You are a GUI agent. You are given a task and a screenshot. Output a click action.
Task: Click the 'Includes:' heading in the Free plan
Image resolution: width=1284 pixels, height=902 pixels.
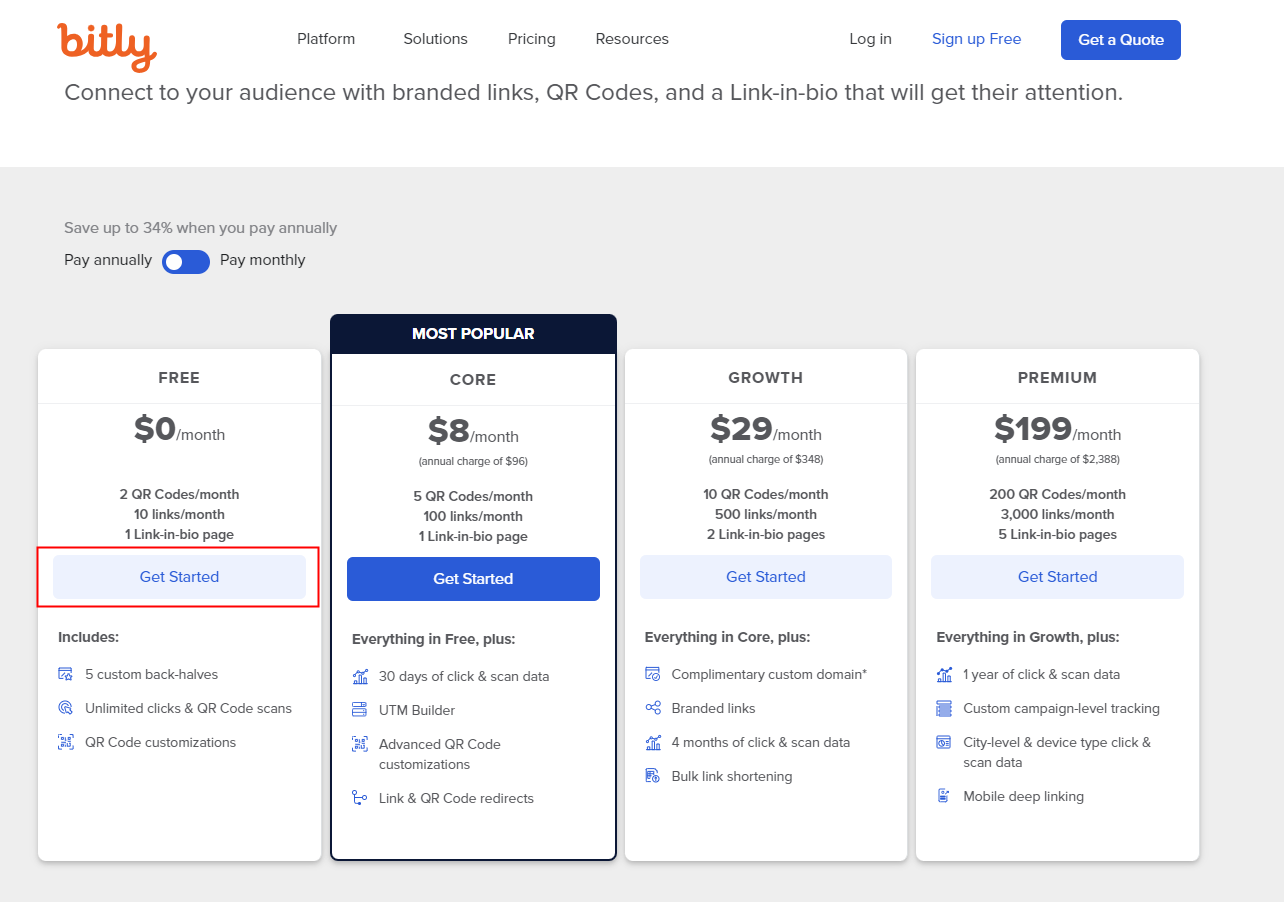click(x=88, y=637)
